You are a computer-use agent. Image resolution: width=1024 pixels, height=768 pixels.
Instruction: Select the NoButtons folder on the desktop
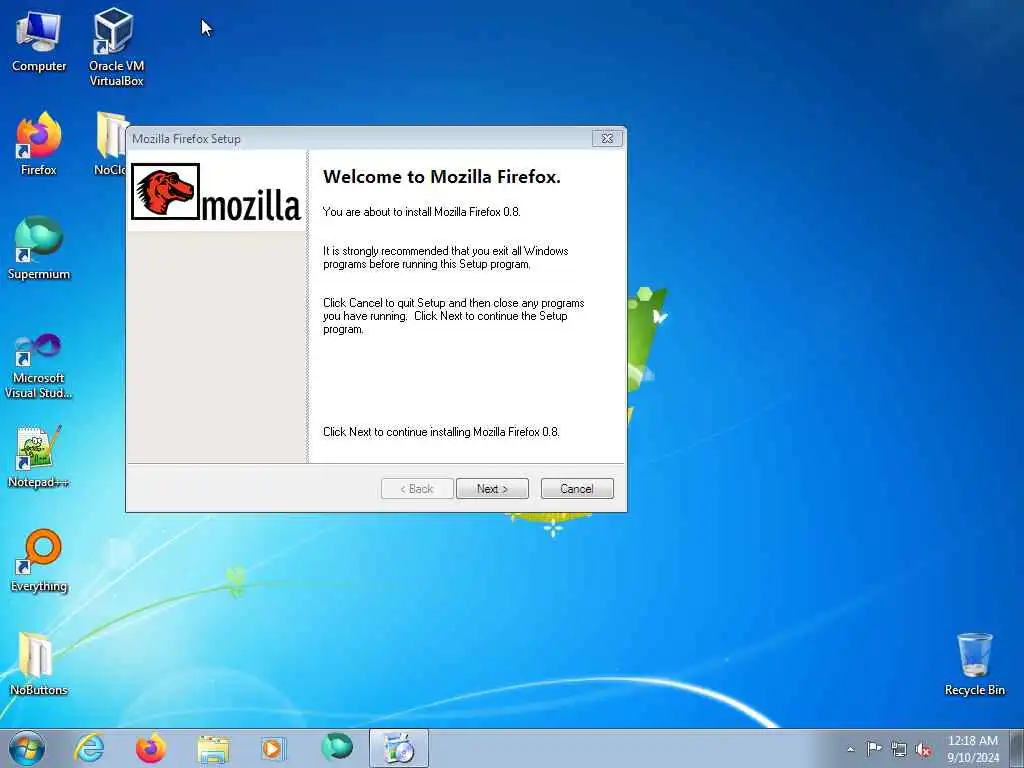tap(39, 664)
